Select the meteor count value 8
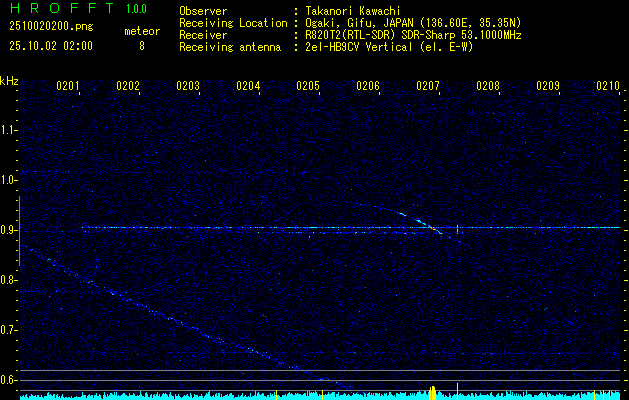Image resolution: width=629 pixels, height=400 pixels. point(141,46)
